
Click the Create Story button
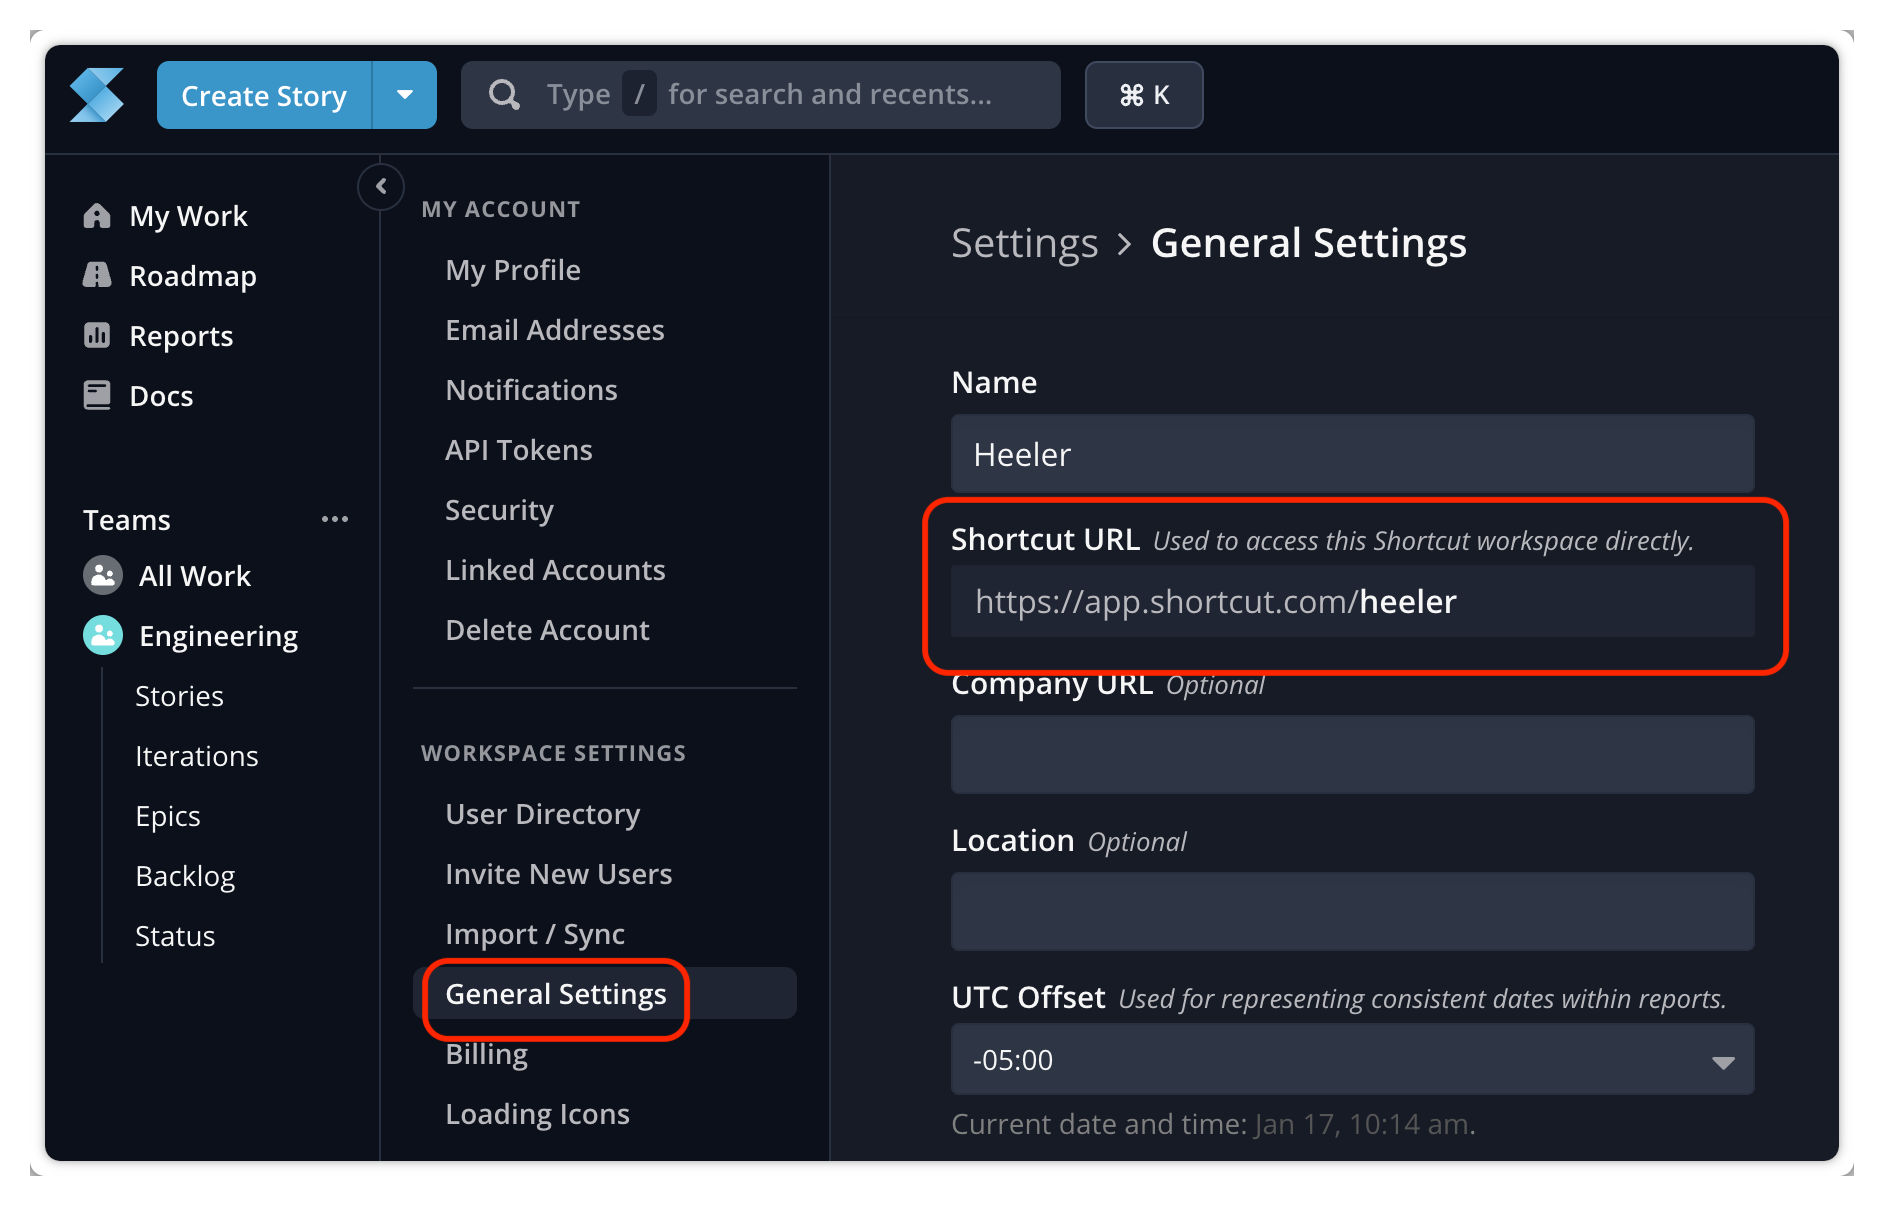pos(264,95)
